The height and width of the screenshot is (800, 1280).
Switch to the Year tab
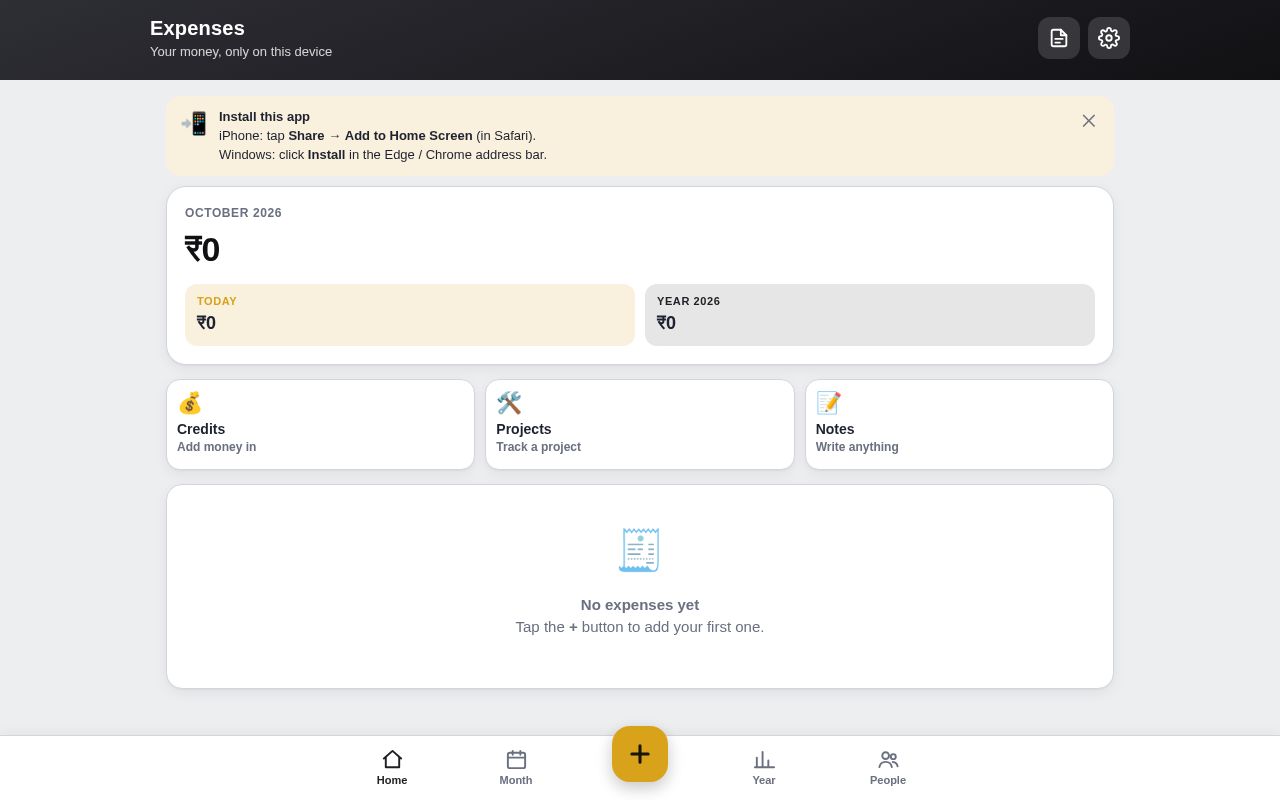coord(764,768)
